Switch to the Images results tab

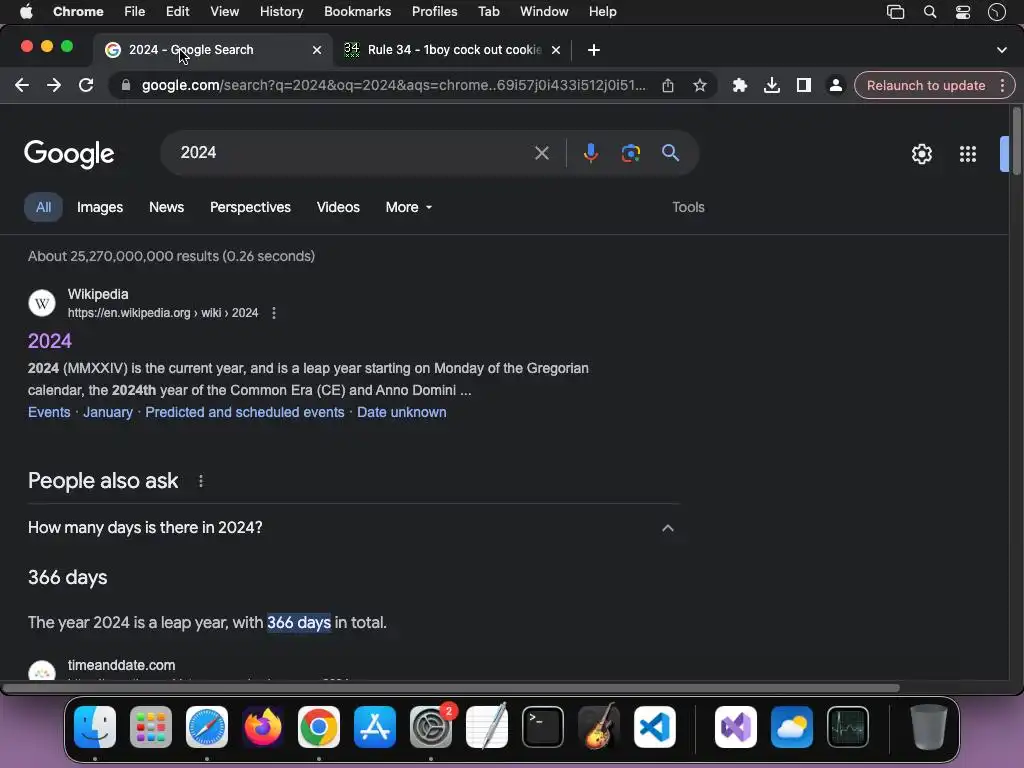pos(100,208)
